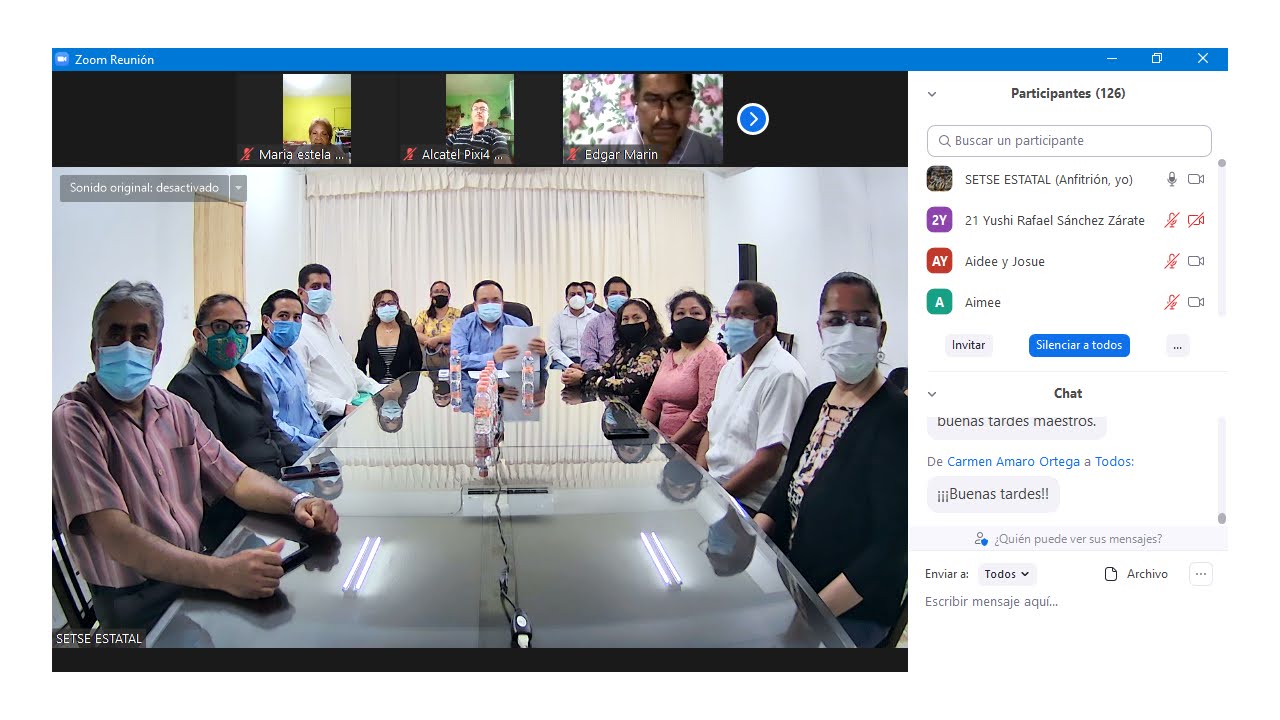Viewport: 1280px width, 720px height.
Task: Toggle camera icon for SETSE ESTATAL
Action: point(1196,179)
